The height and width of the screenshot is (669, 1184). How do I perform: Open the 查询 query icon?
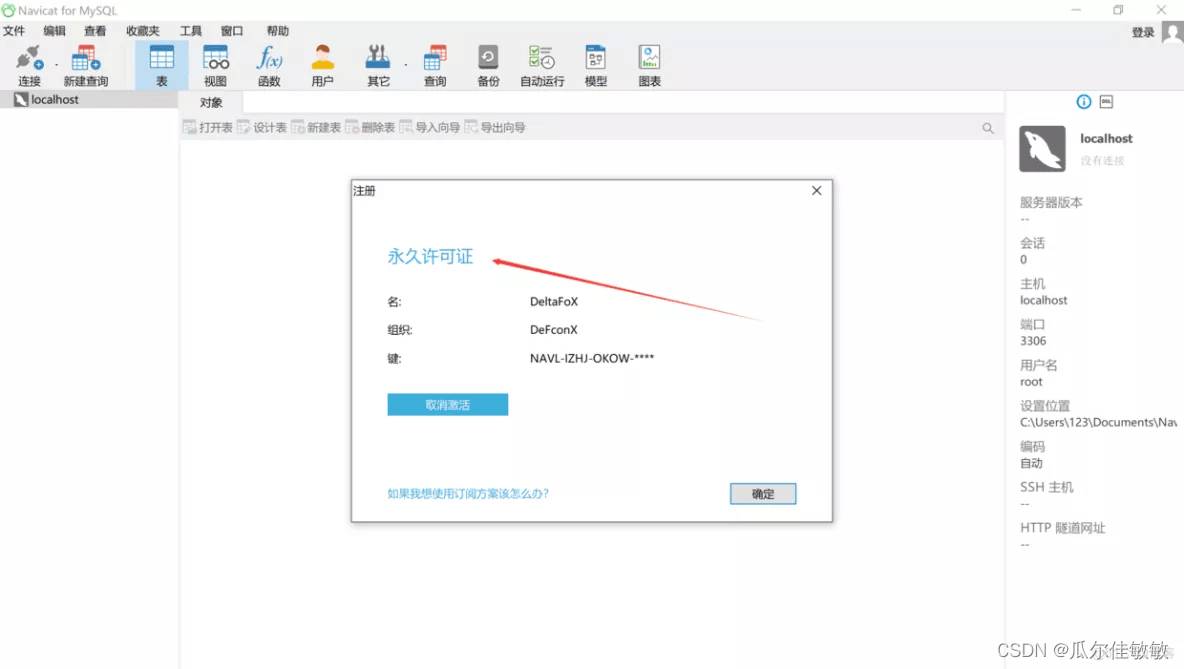(x=434, y=66)
